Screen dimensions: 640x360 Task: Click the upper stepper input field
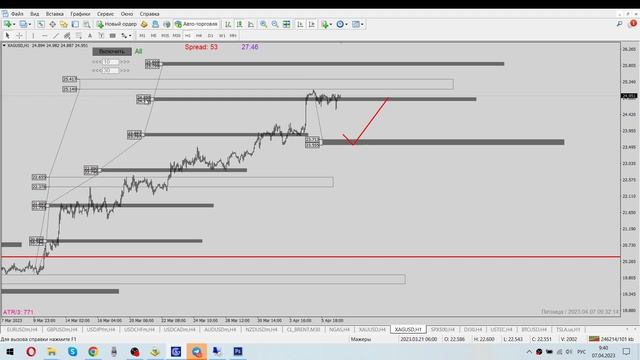pos(110,62)
